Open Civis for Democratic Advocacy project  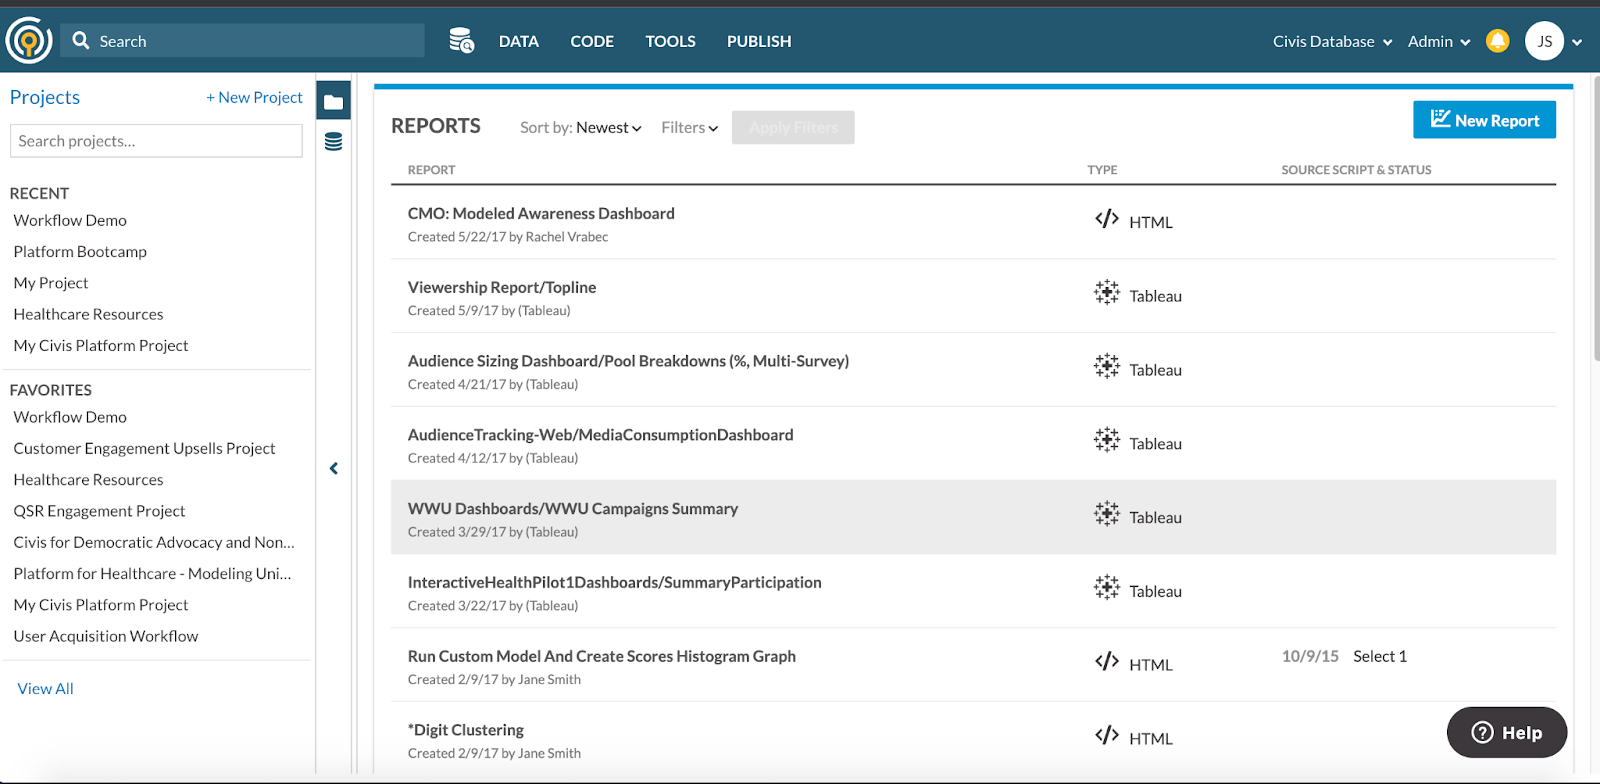[154, 543]
